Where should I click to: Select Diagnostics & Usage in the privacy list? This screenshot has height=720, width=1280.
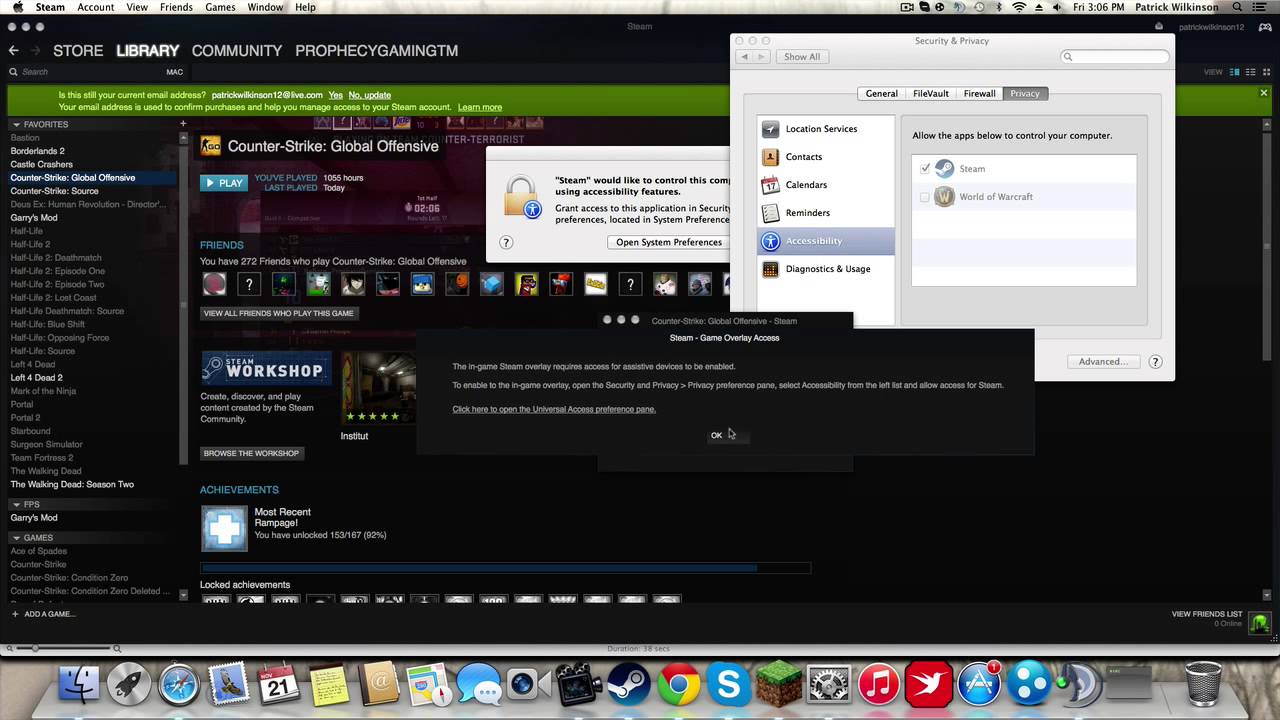click(x=826, y=269)
